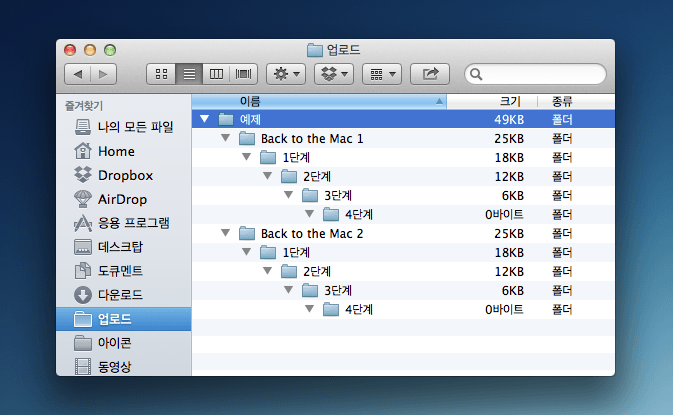Switch to list view

click(x=189, y=74)
